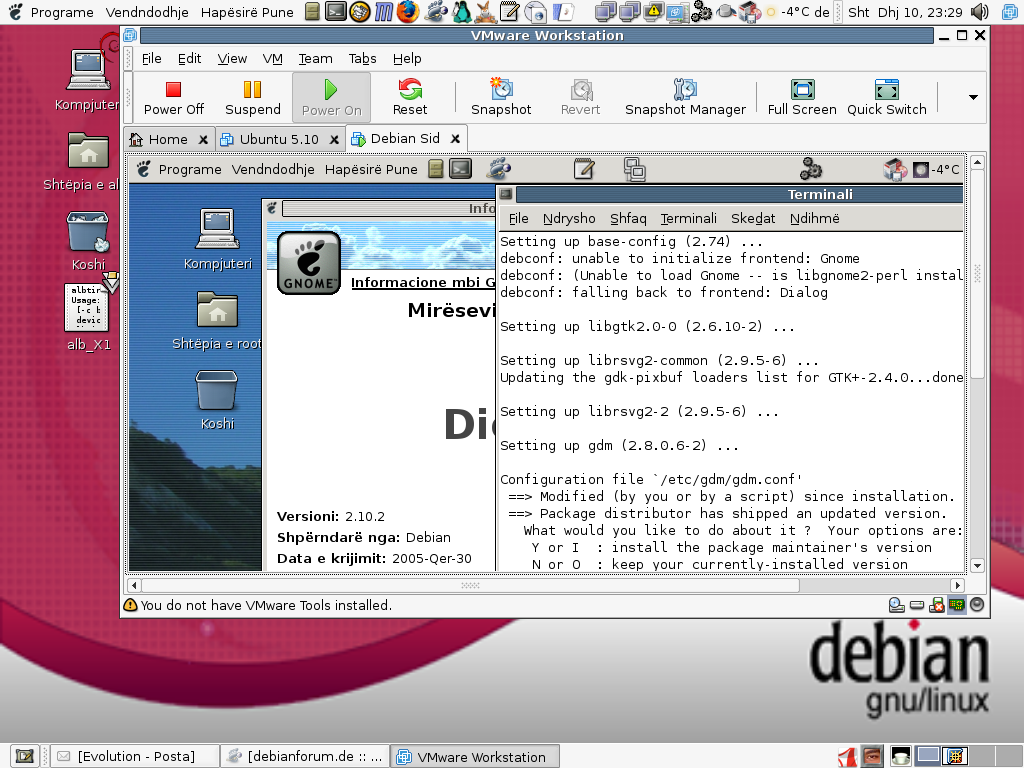Screen dimensions: 1024x768
Task: Open the VMware Help menu
Action: click(x=407, y=59)
